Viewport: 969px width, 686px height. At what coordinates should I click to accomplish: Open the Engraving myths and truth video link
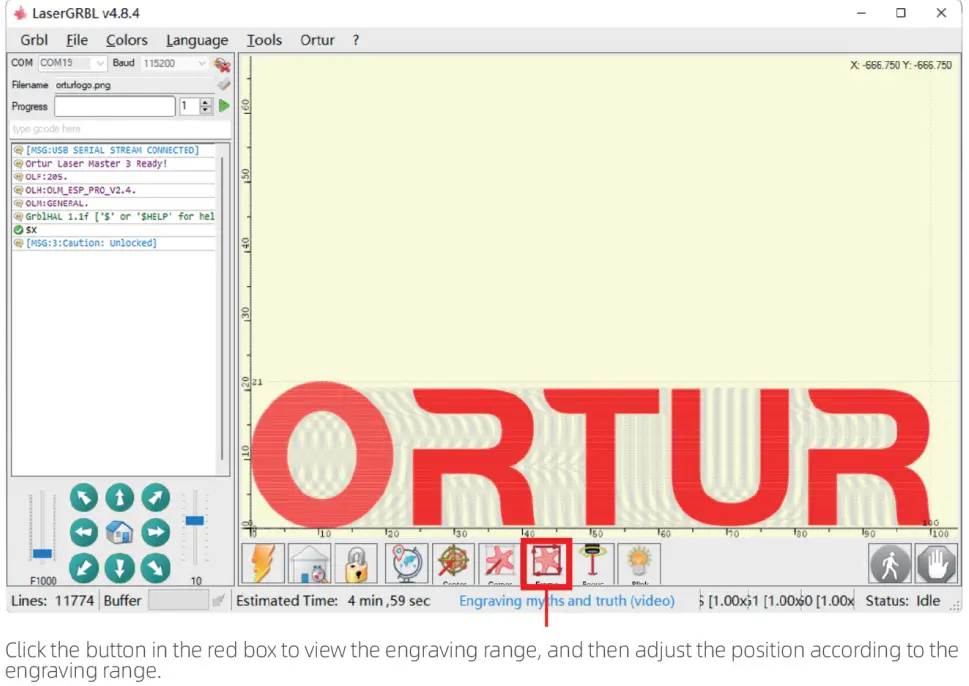pos(566,601)
